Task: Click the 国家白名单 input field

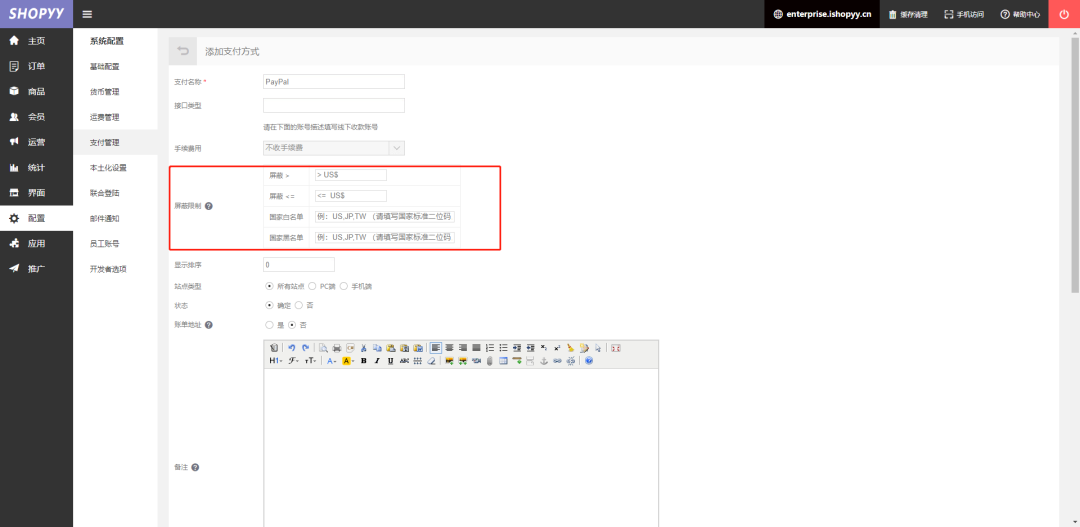Action: coord(385,216)
